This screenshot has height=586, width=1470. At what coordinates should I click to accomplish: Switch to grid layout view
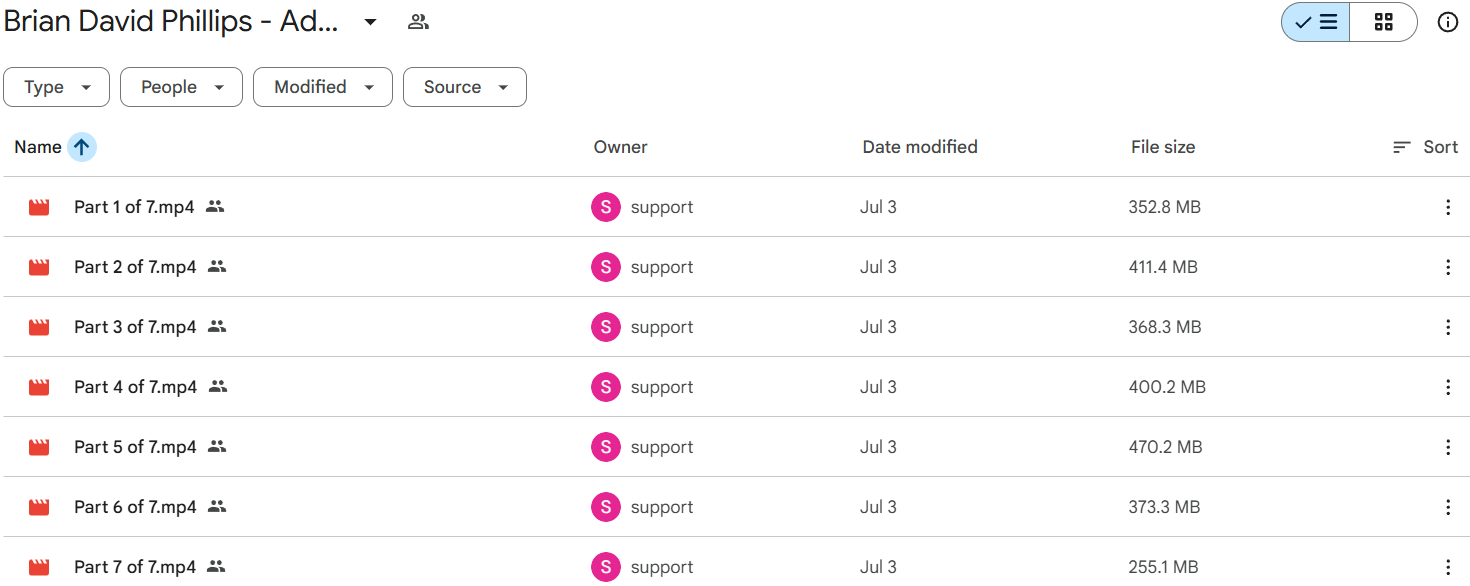click(1383, 22)
